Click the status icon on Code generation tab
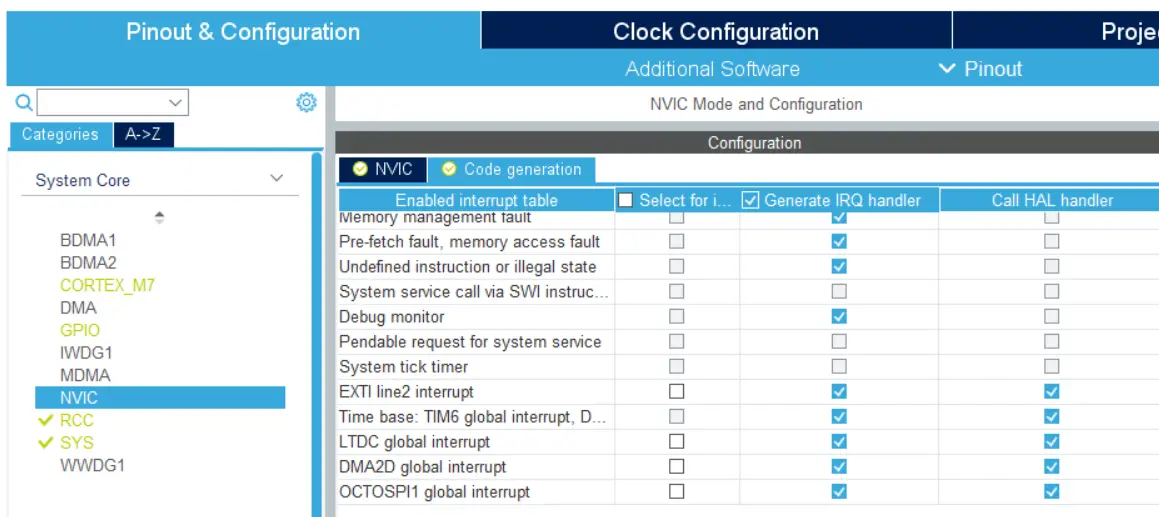The width and height of the screenshot is (1159, 517). point(449,170)
